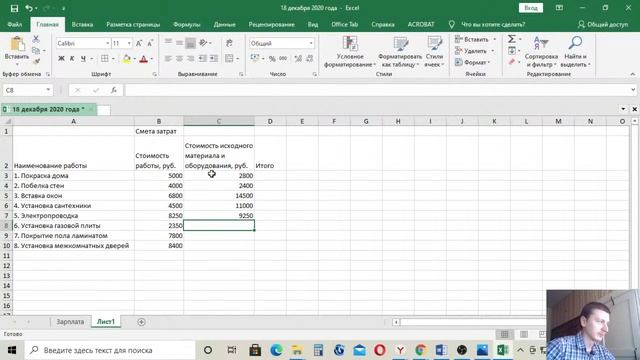Center text horizontally
This screenshot has width=640, height=360.
(179, 59)
